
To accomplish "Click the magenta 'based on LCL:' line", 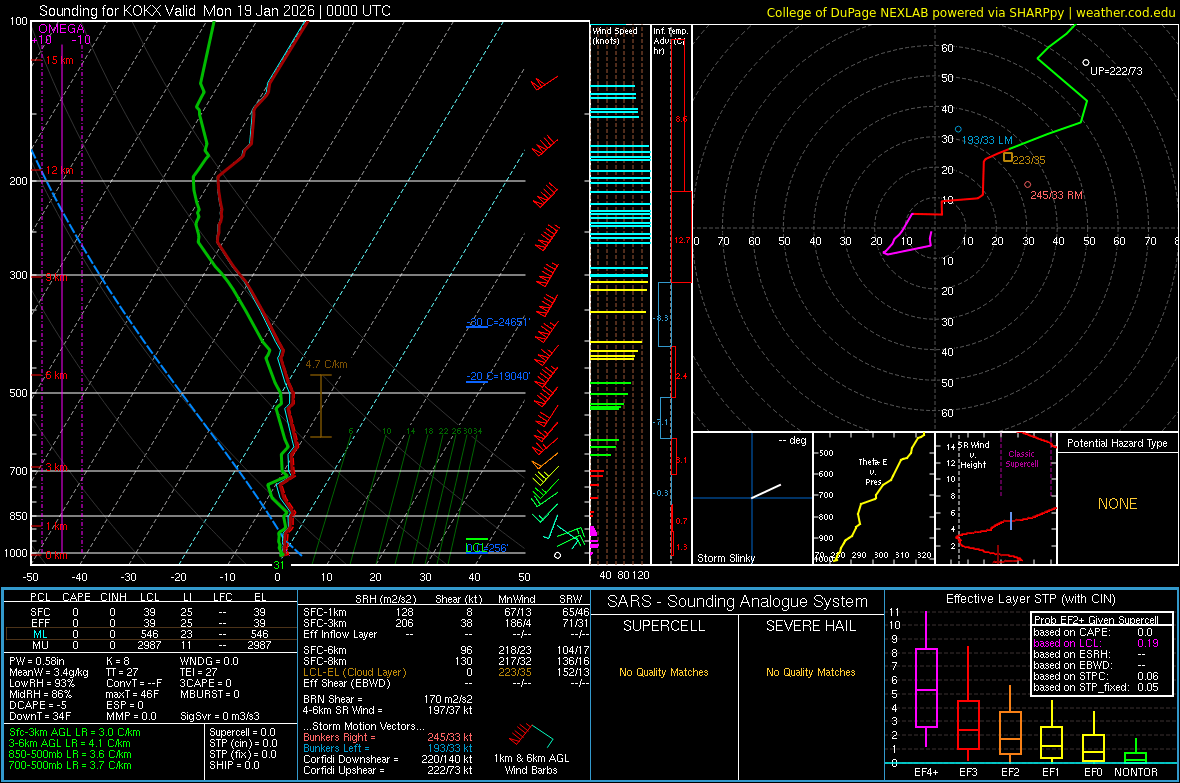I will [x=1096, y=643].
